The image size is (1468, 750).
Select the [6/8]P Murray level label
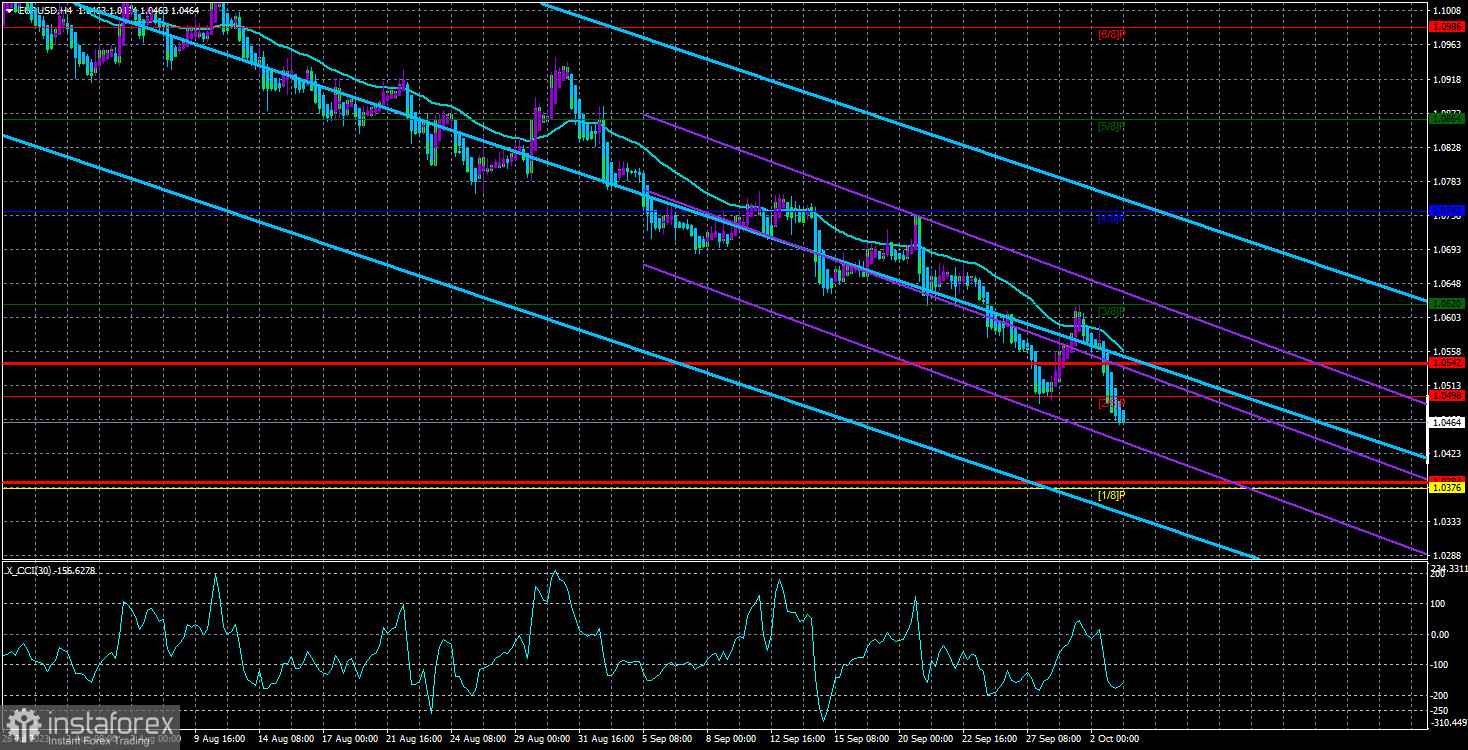tap(1112, 34)
